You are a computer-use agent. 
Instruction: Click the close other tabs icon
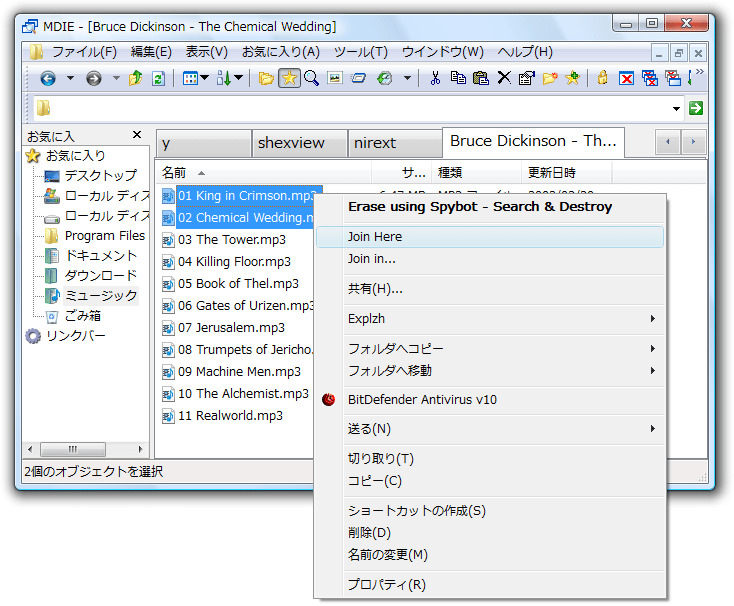673,78
